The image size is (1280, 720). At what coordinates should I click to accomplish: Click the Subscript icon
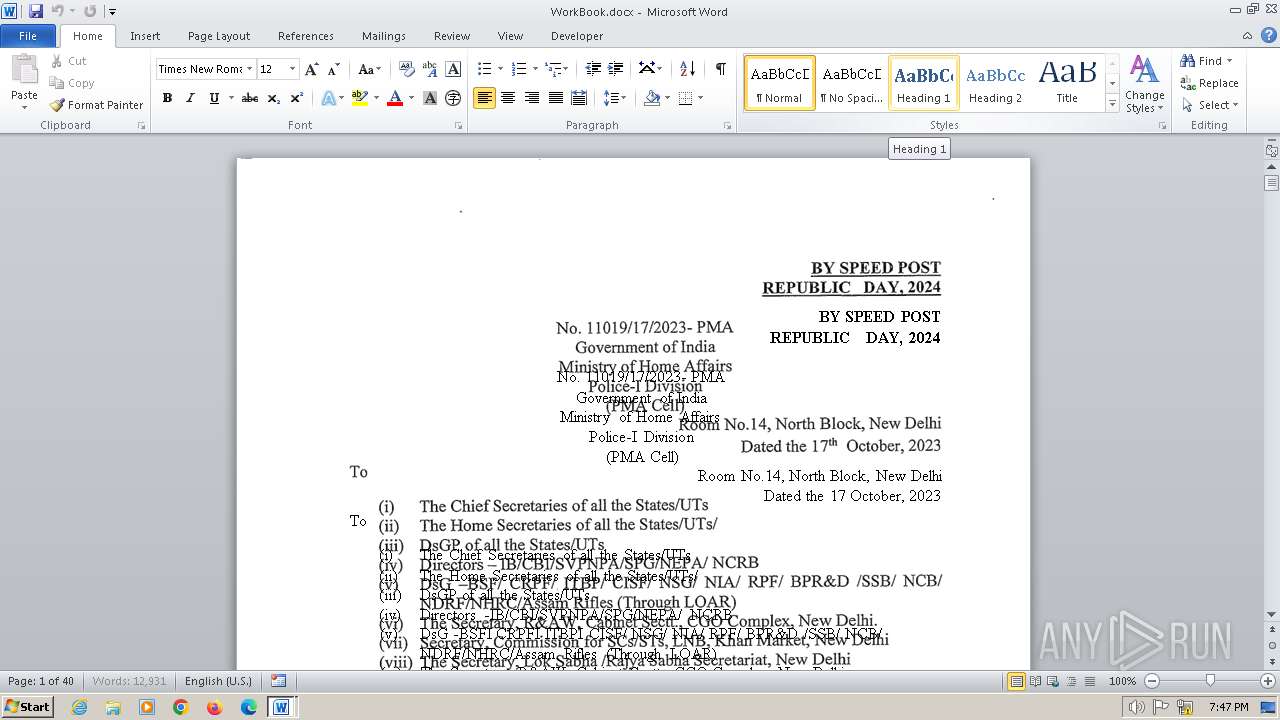[274, 98]
